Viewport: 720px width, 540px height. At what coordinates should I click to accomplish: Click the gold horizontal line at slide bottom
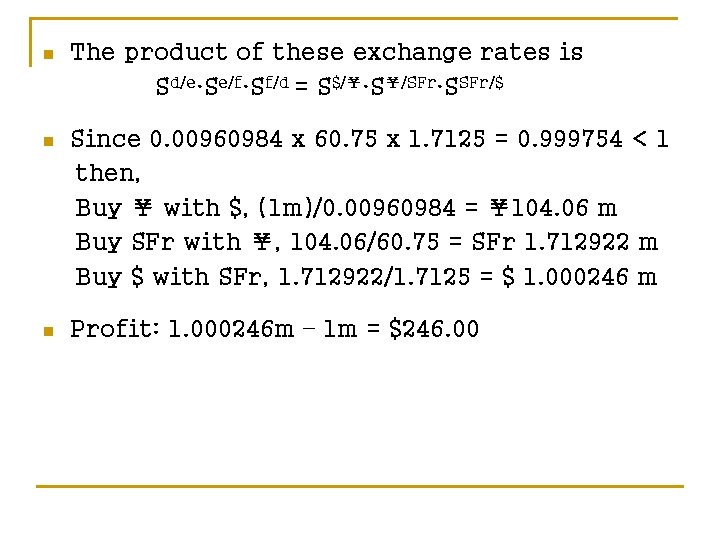click(x=359, y=487)
